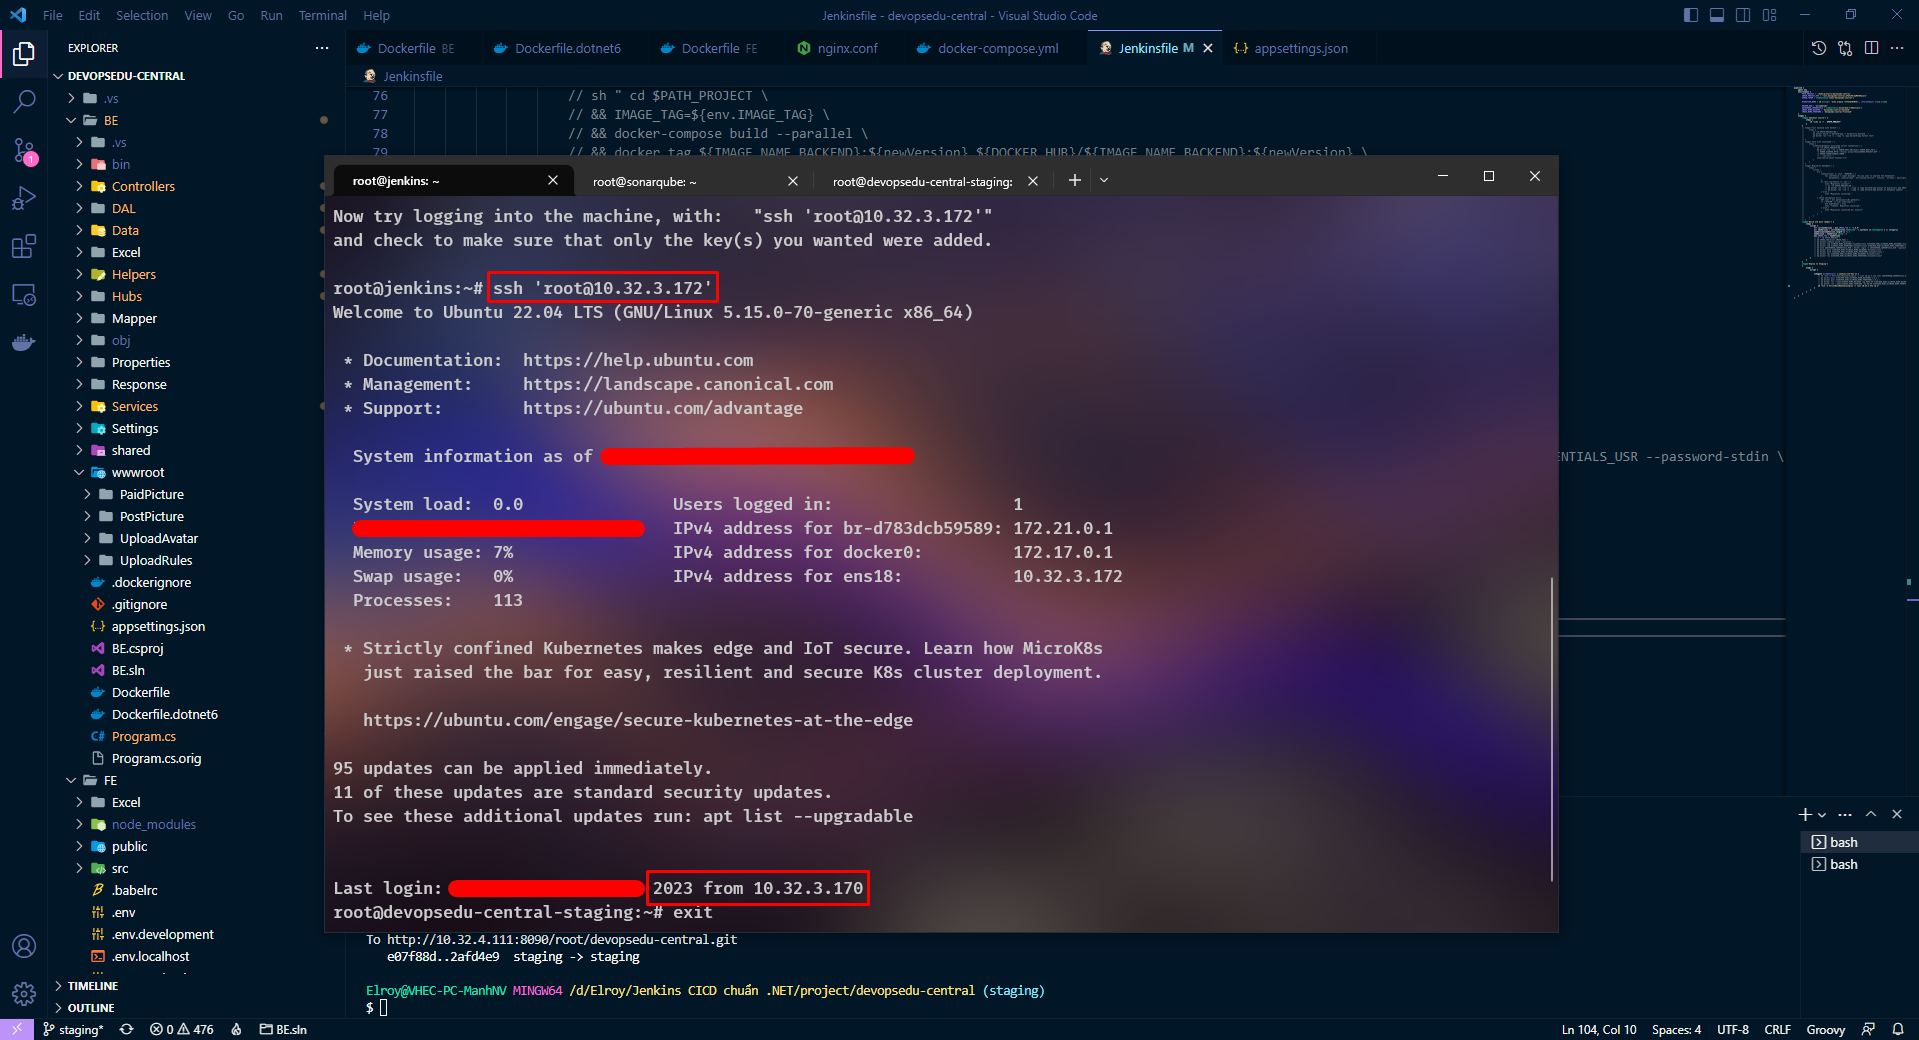Open appsettings.json in the explorer tree
Screen dimensions: 1919x1040
[158, 626]
